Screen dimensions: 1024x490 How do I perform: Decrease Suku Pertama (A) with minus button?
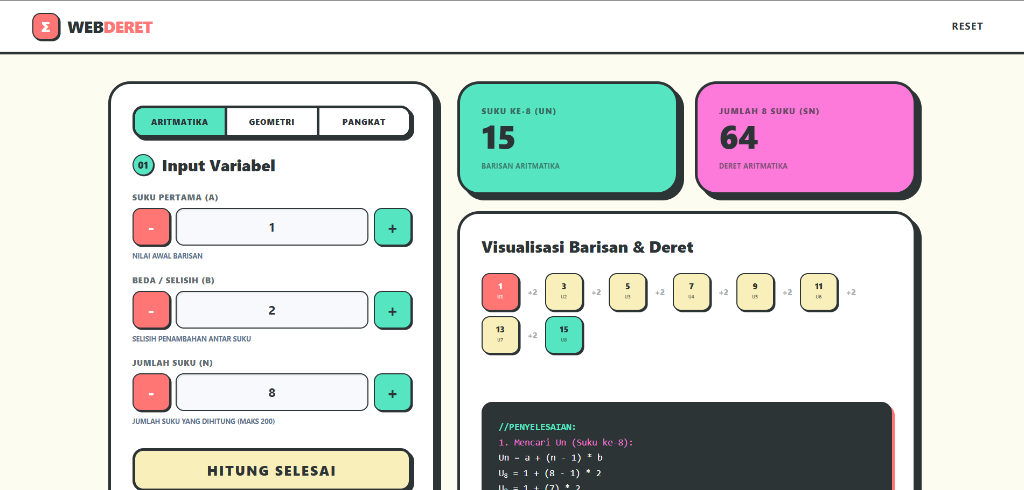tap(152, 227)
